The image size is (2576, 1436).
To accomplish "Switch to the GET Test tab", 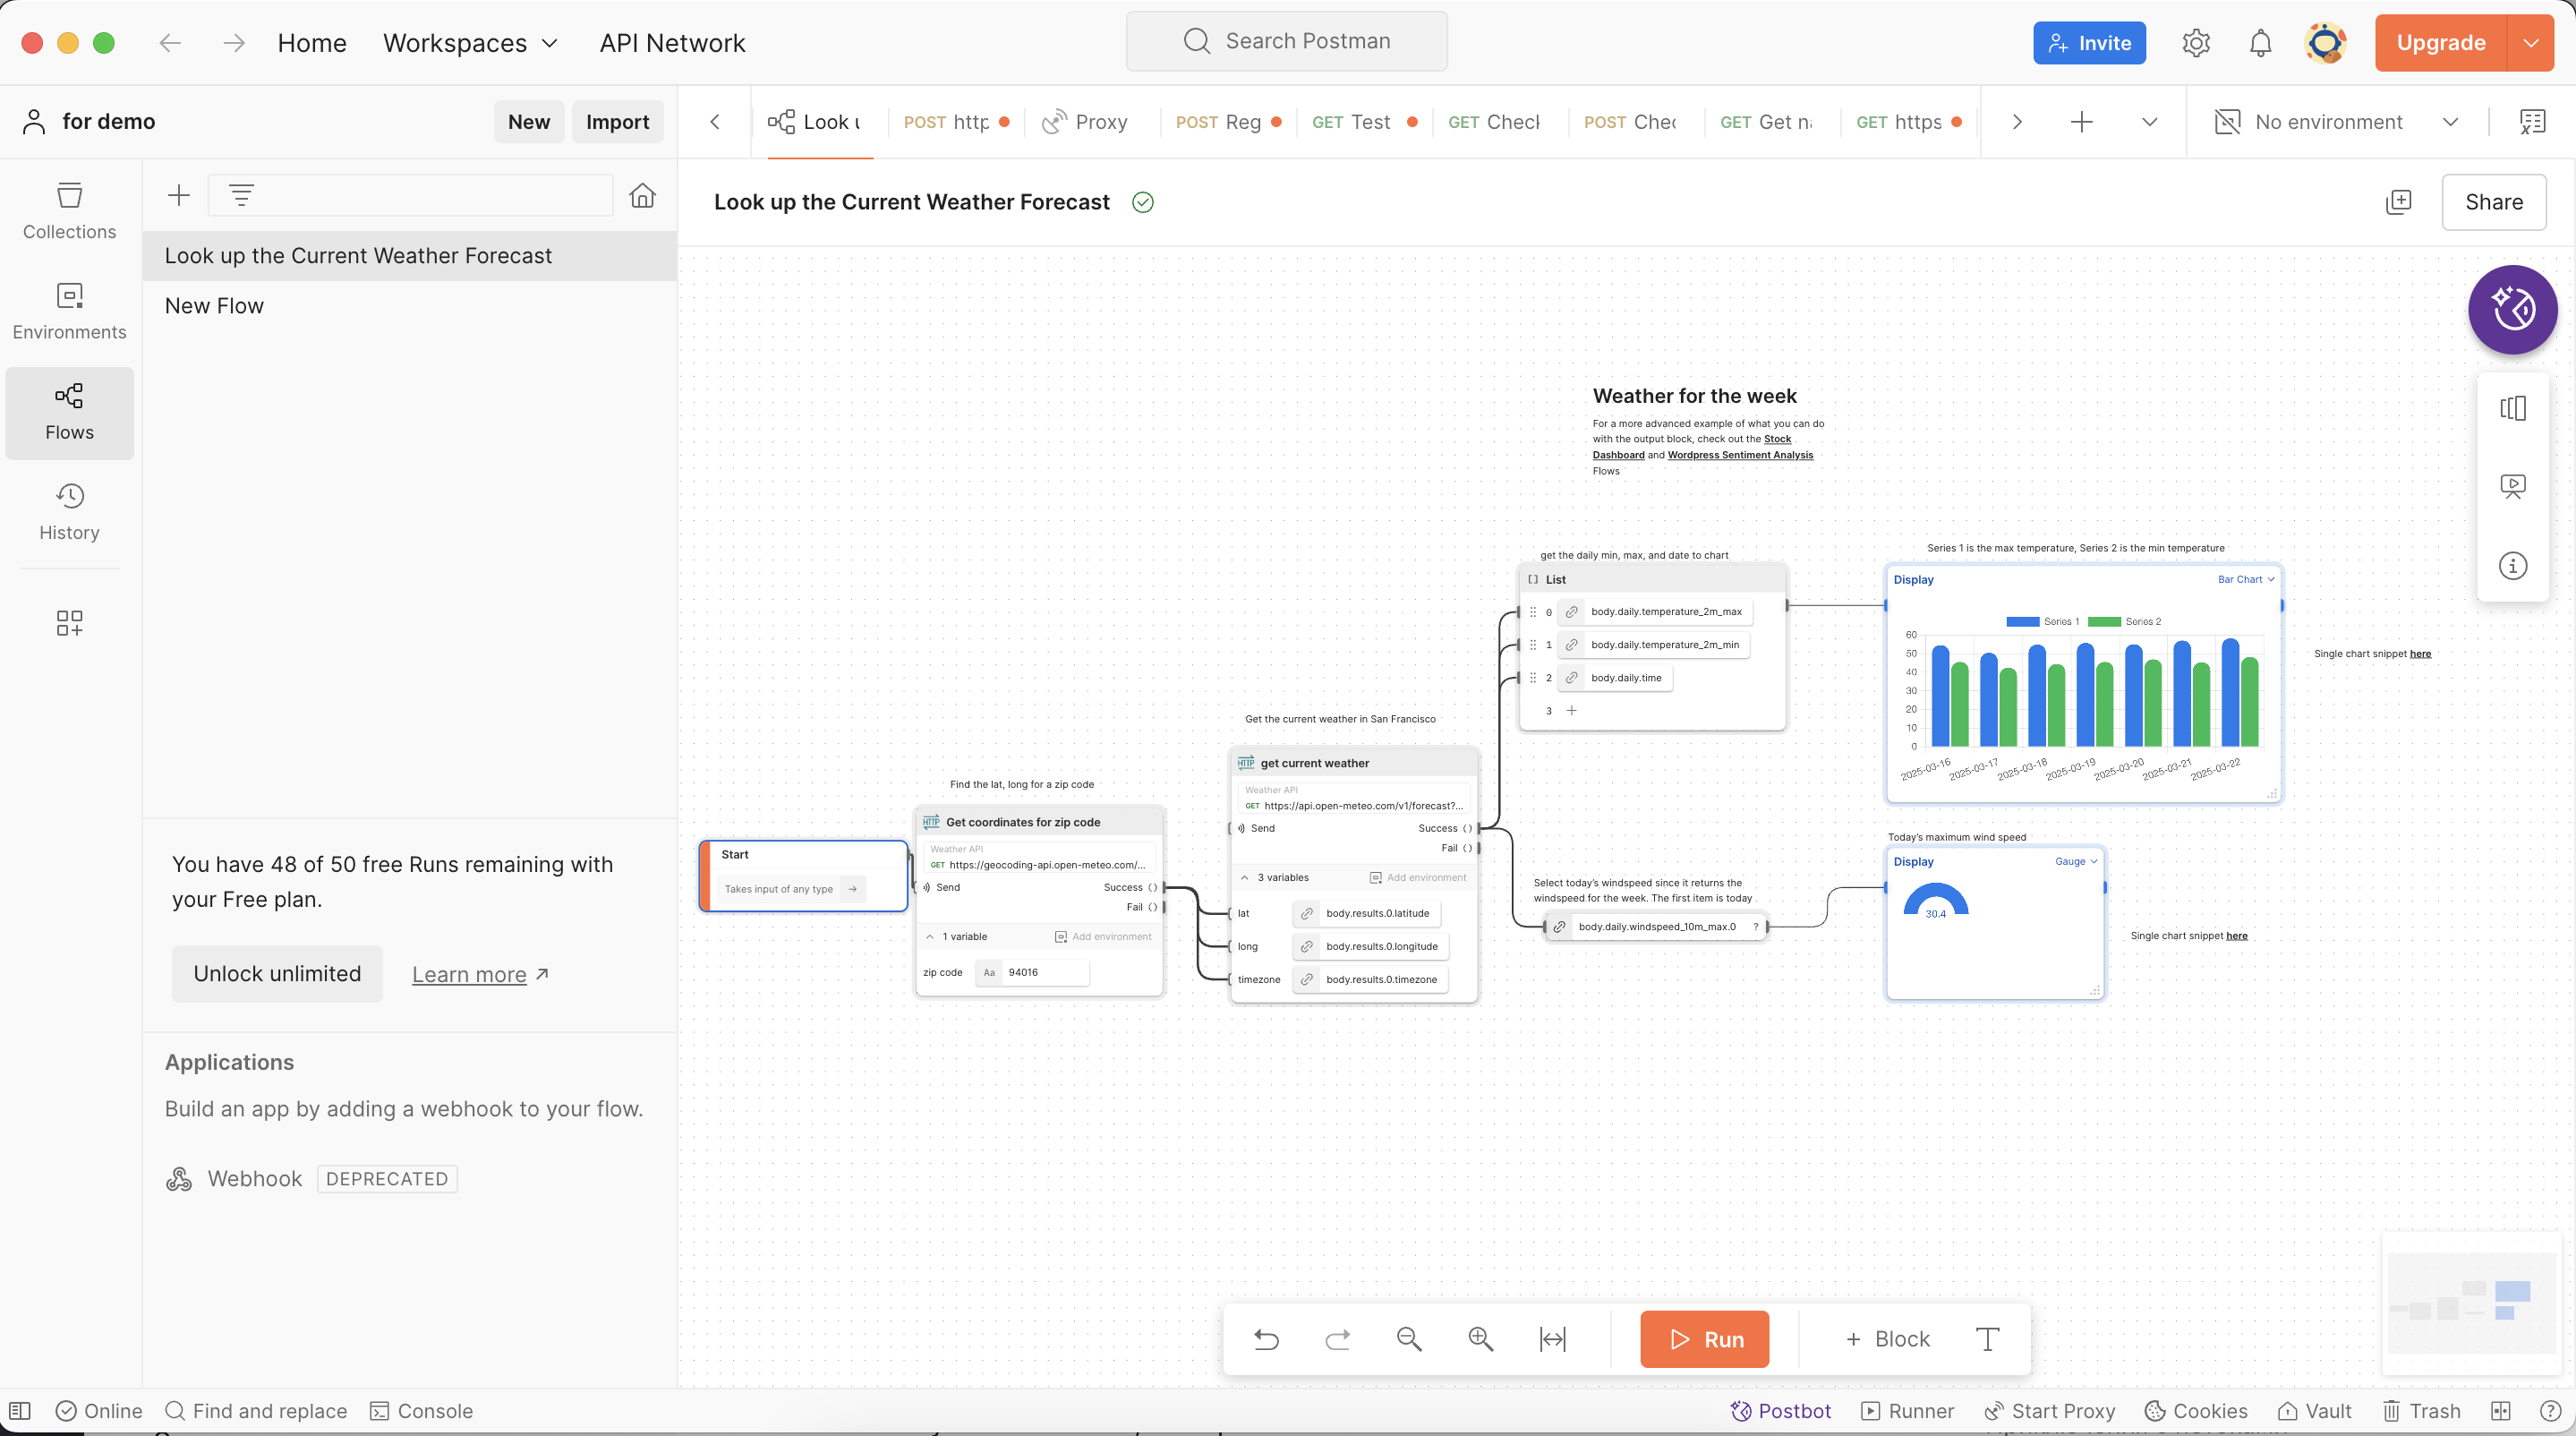I will tap(1364, 122).
